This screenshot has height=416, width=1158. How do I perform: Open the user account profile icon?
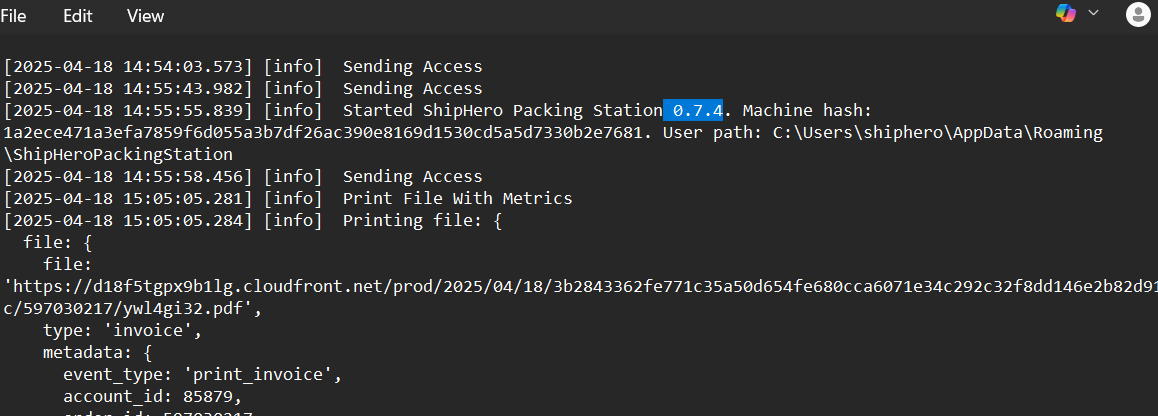pyautogui.click(x=1138, y=14)
